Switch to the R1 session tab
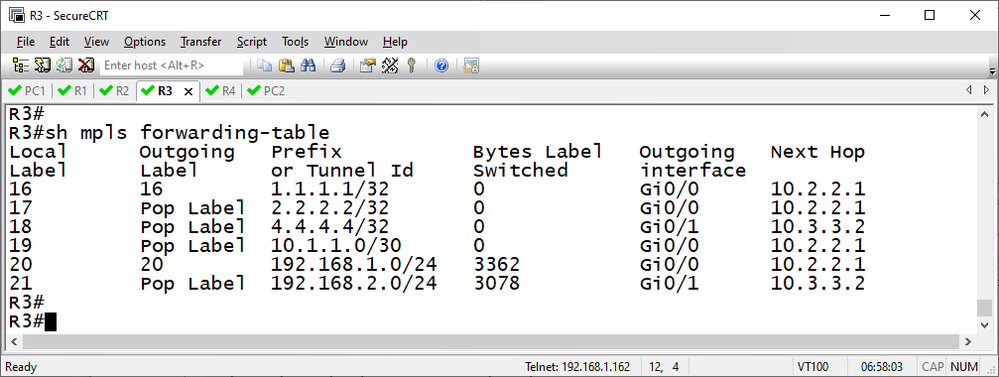The image size is (999, 377). 73,91
